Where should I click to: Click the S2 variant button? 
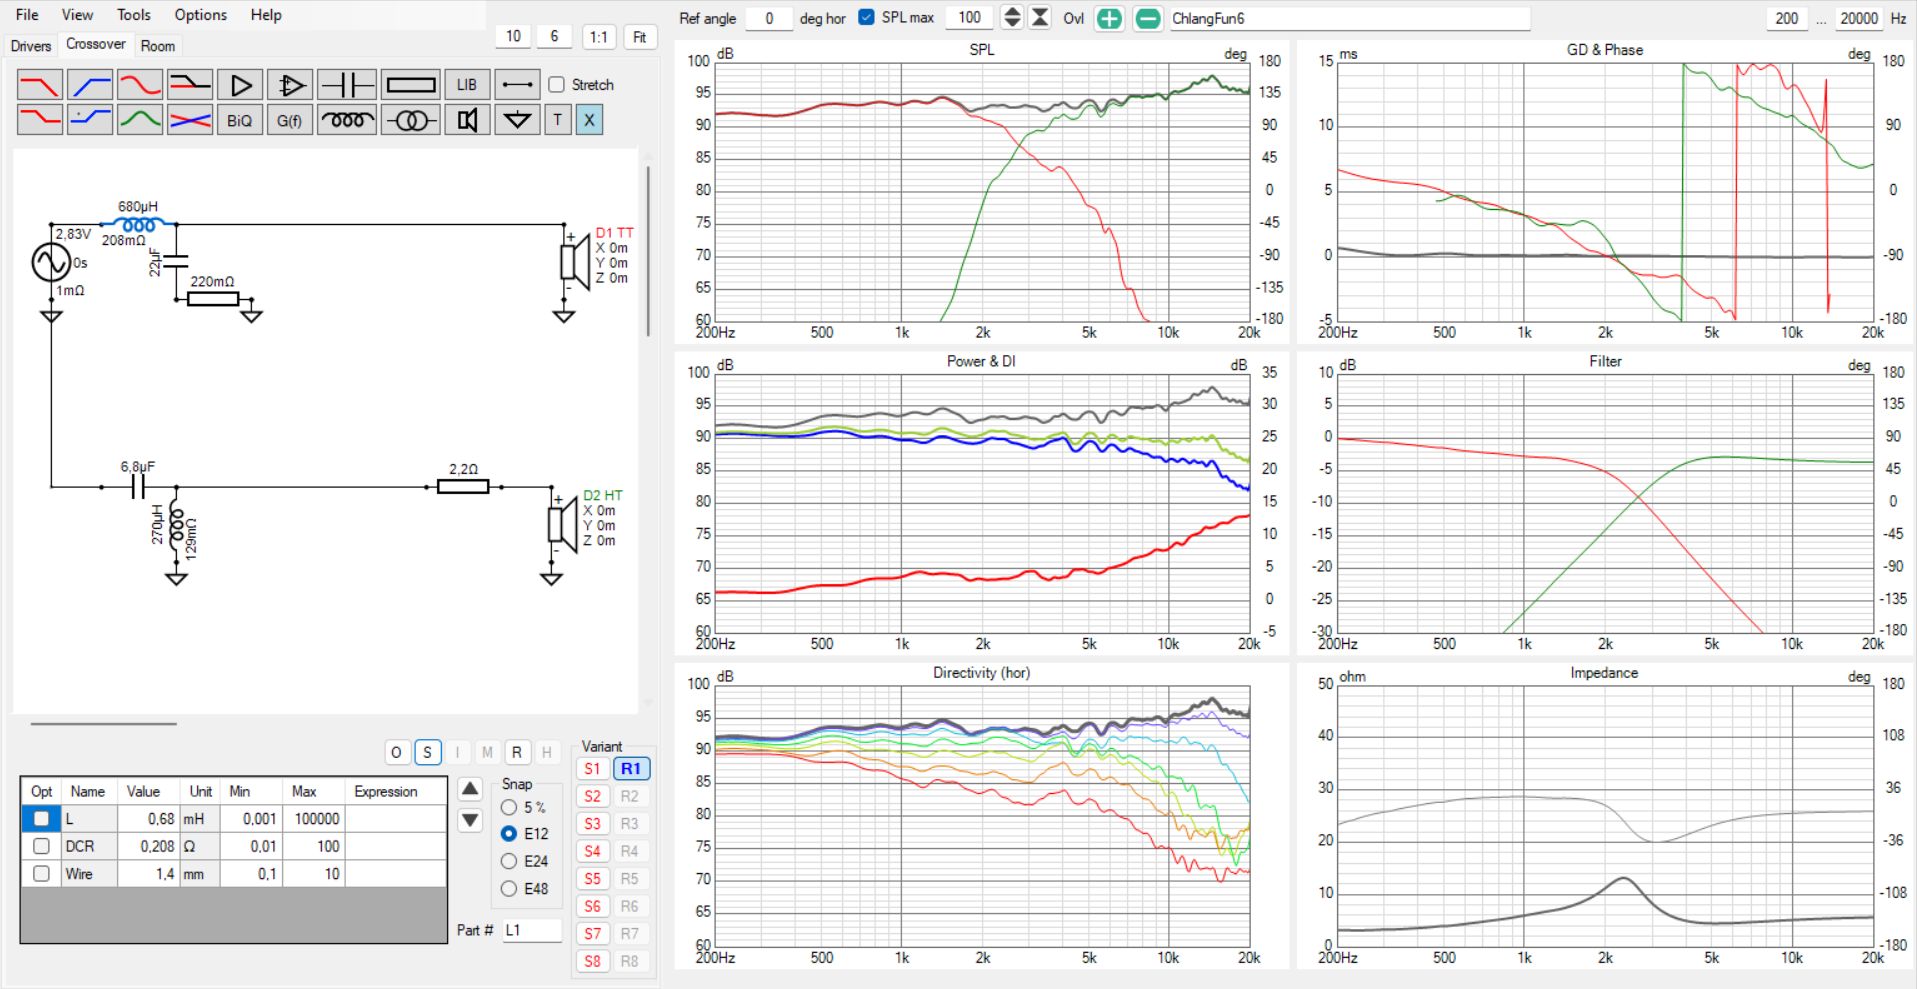[593, 796]
